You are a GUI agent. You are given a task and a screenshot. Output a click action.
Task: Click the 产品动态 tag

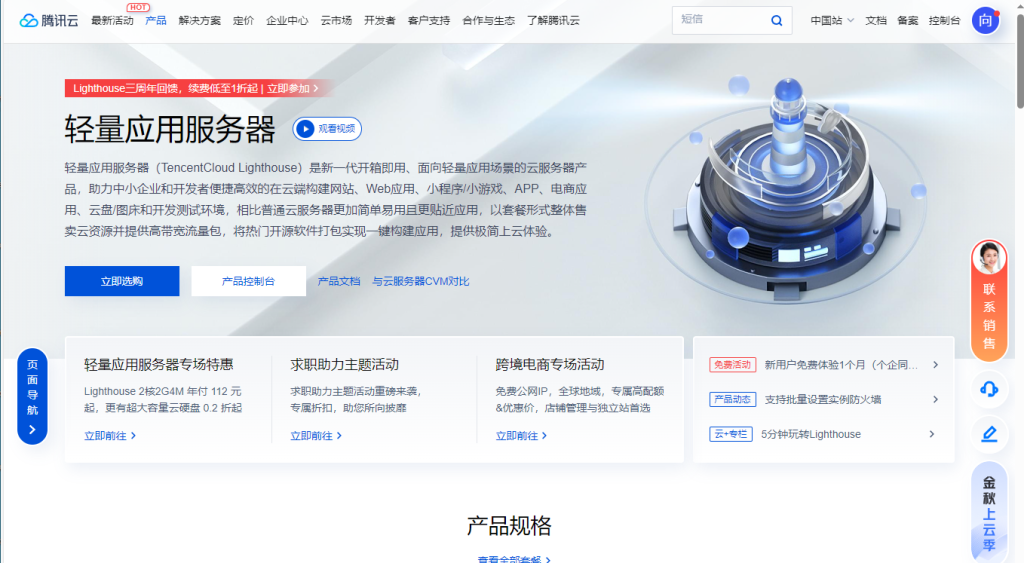point(732,399)
